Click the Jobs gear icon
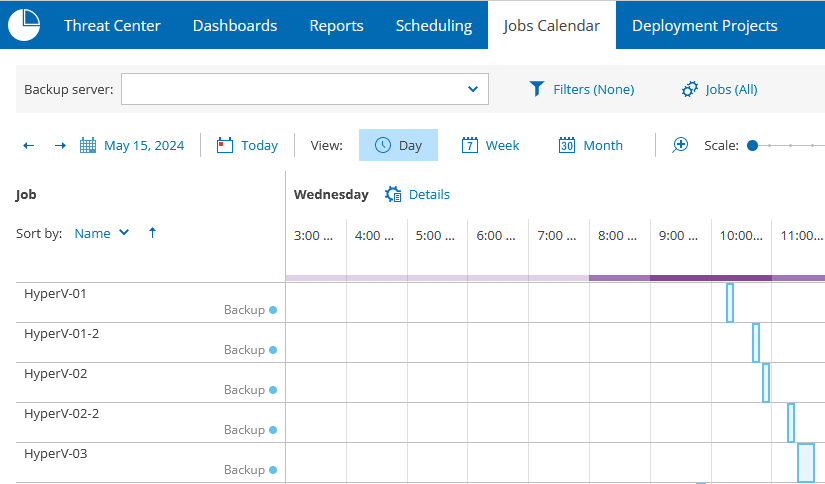Image resolution: width=825 pixels, height=484 pixels. (x=689, y=89)
